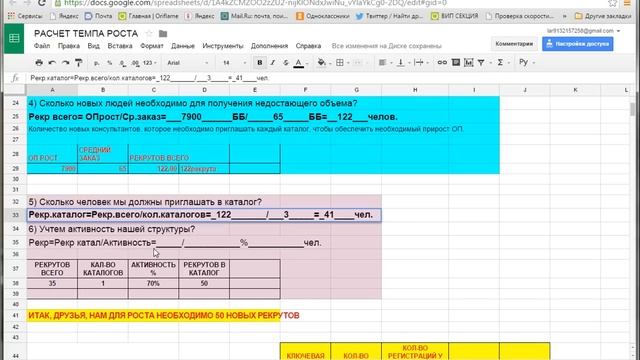640x360 pixels.
Task: Select column H header
Action: point(415,90)
